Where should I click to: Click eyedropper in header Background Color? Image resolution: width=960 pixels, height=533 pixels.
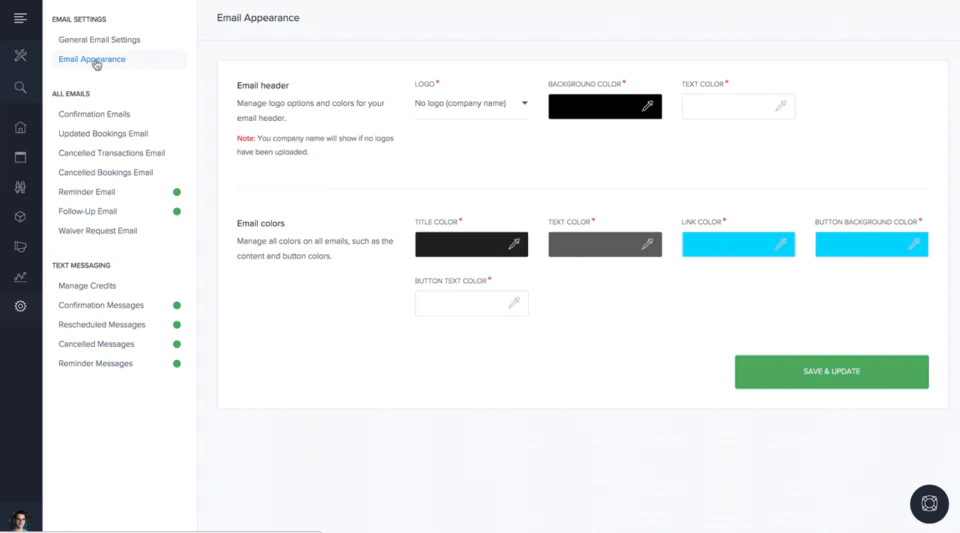pos(647,106)
